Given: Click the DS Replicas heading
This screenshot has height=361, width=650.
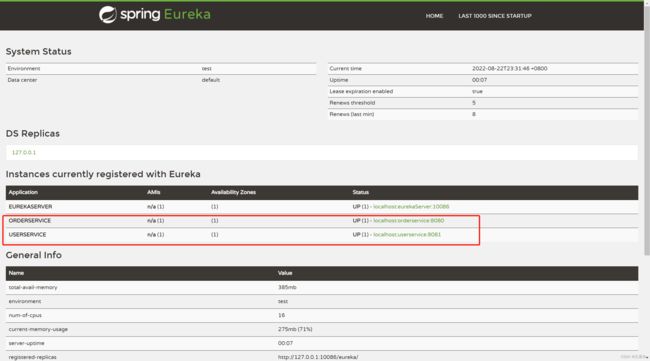Looking at the screenshot, I should pyautogui.click(x=33, y=133).
